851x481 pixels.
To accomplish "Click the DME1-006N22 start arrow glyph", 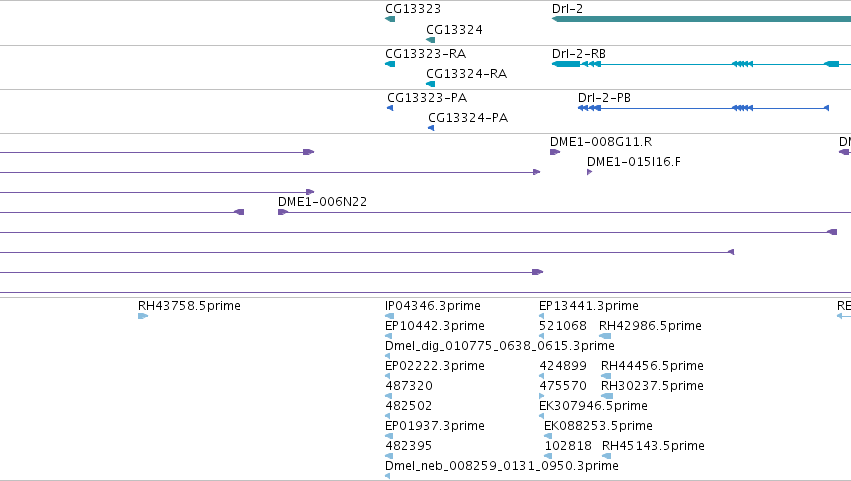I will click(x=283, y=212).
